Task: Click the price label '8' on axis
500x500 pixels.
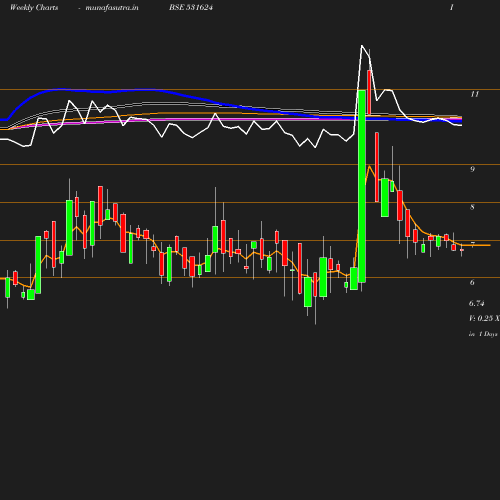Action: 472,207
